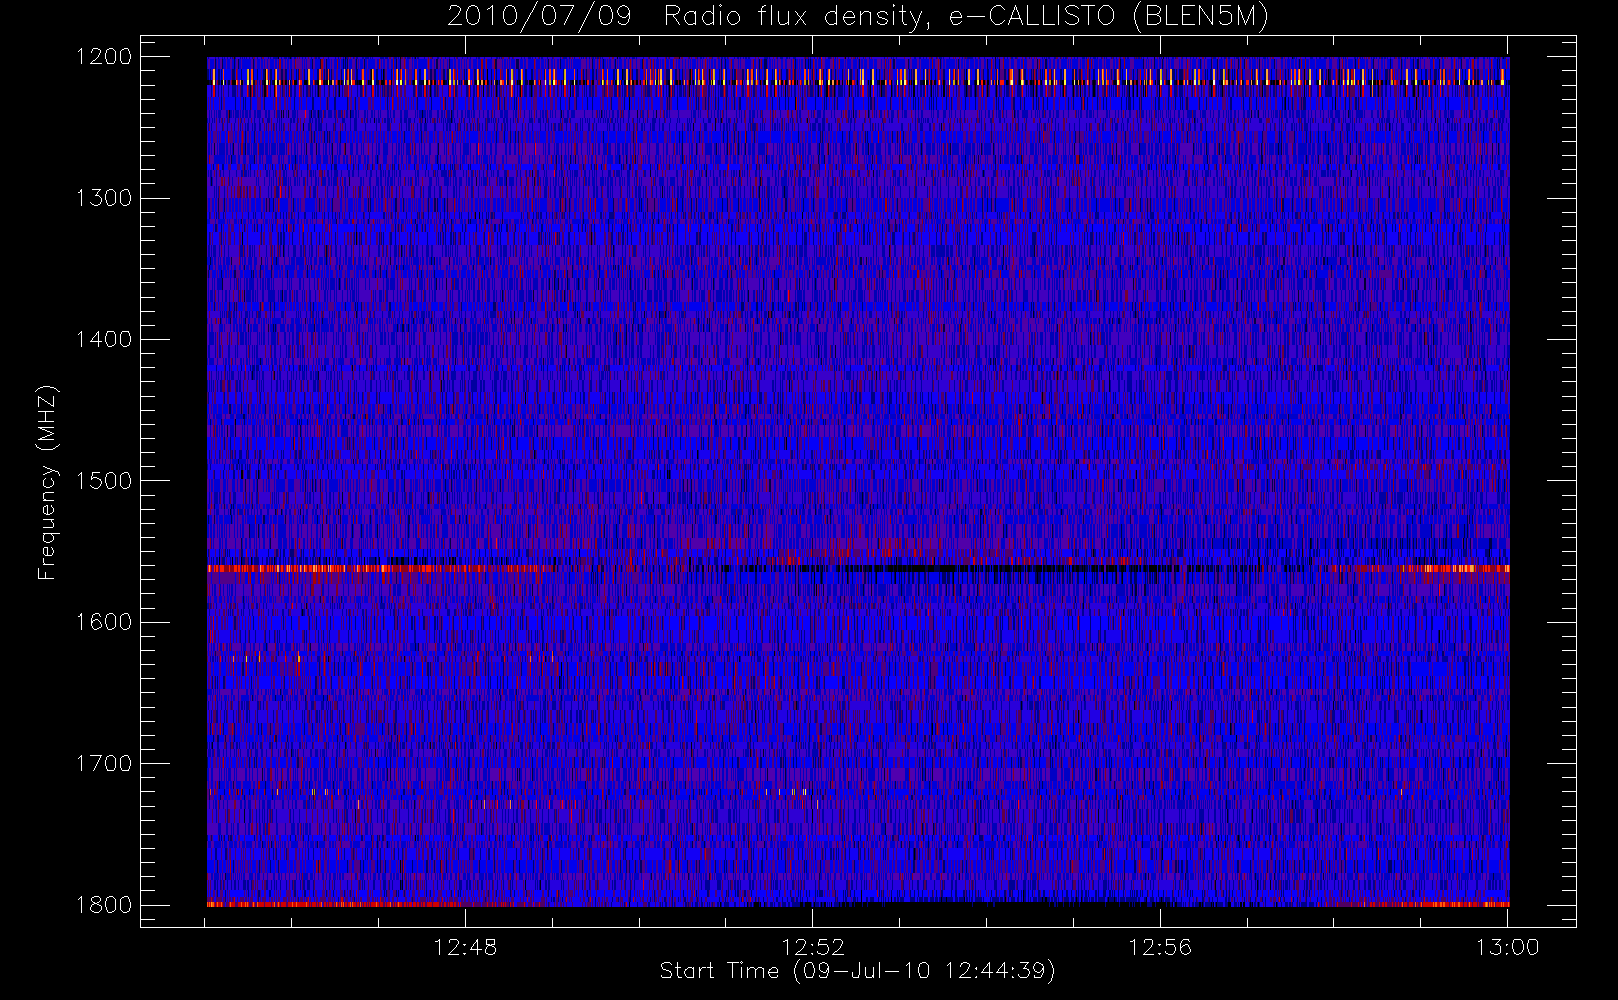This screenshot has height=1000, width=1618.
Task: Click the 1200 frequency tick label
Action: pyautogui.click(x=104, y=57)
